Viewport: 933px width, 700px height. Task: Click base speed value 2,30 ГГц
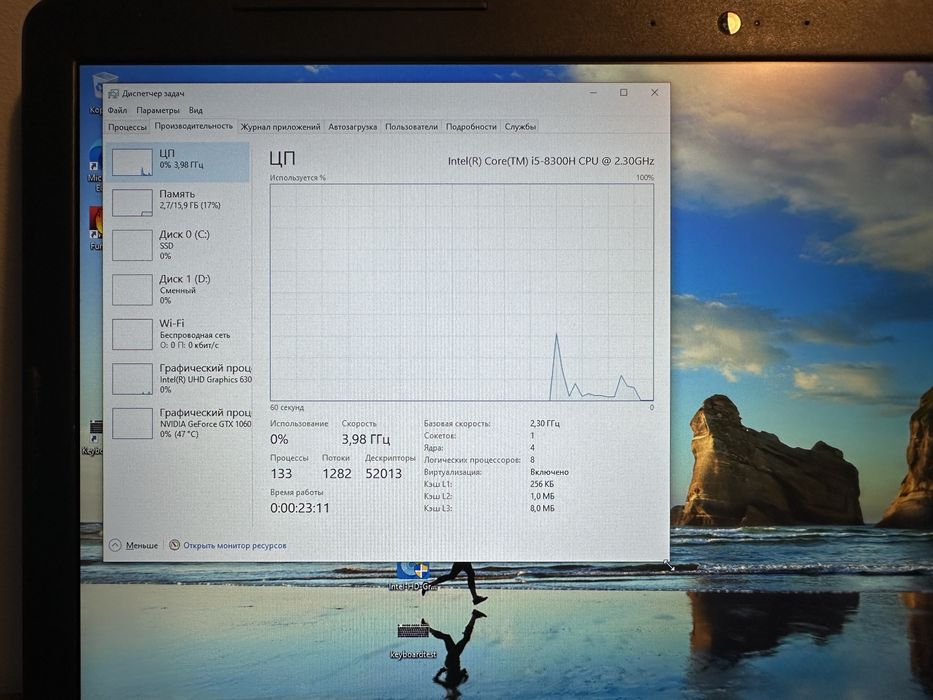544,423
